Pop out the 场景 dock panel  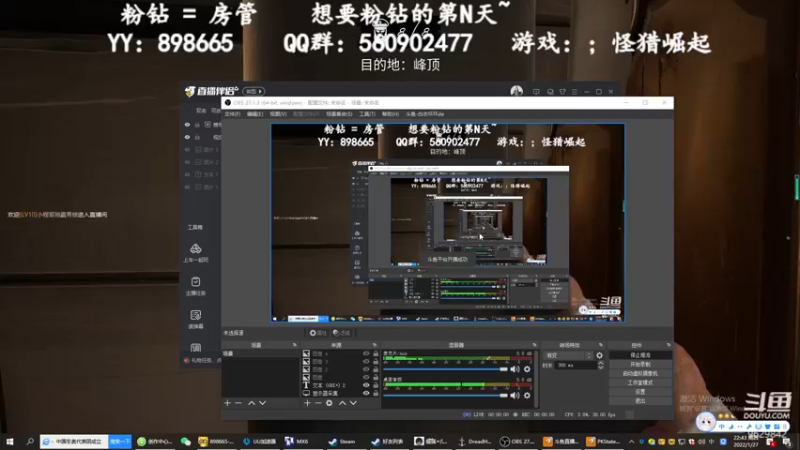[x=294, y=345]
